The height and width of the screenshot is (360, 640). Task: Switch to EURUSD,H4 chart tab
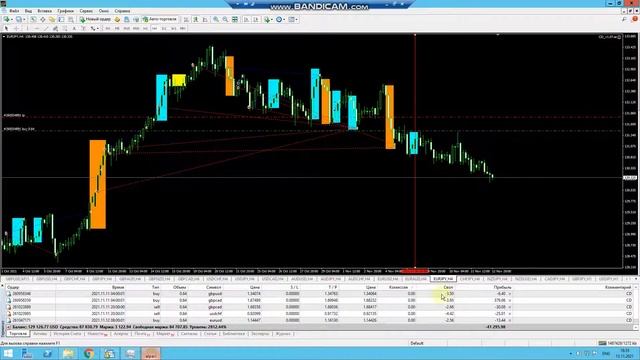point(387,279)
